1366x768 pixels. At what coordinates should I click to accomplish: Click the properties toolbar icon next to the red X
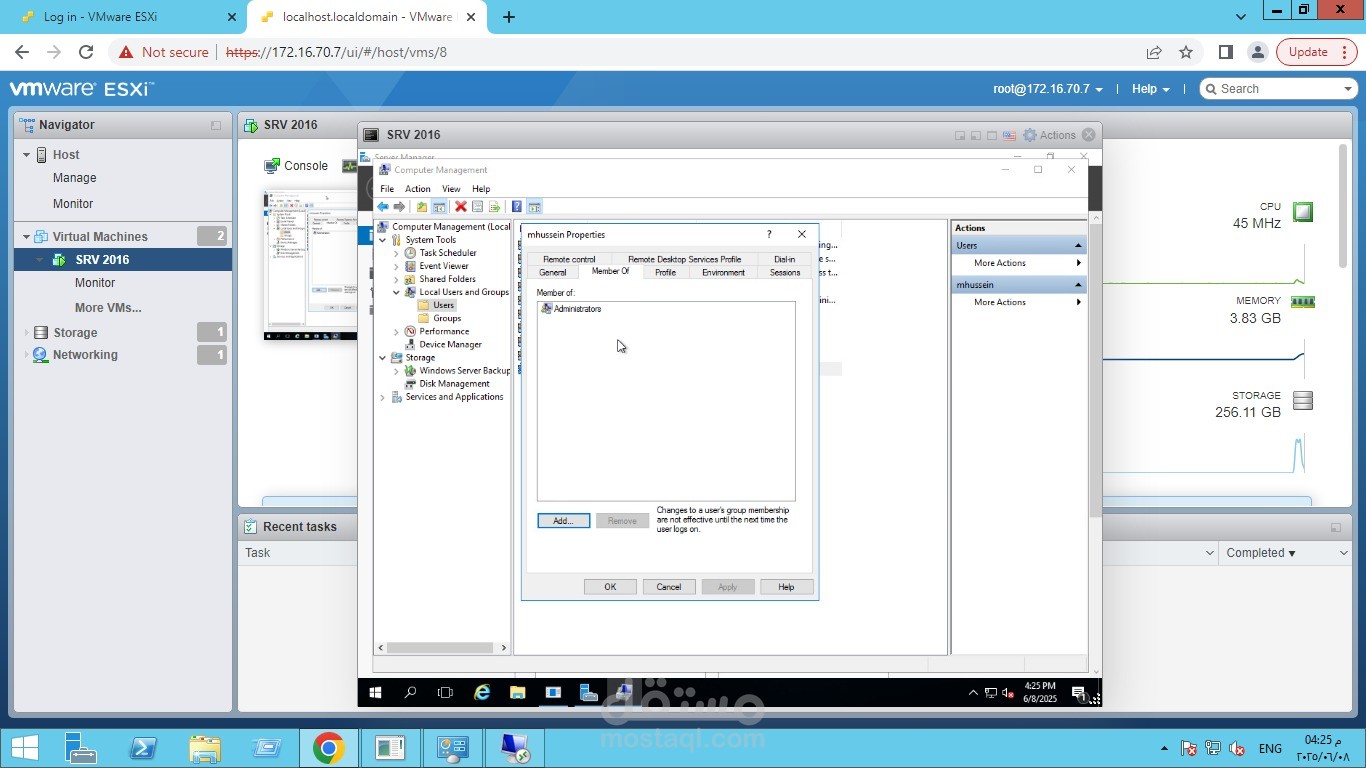pos(478,207)
